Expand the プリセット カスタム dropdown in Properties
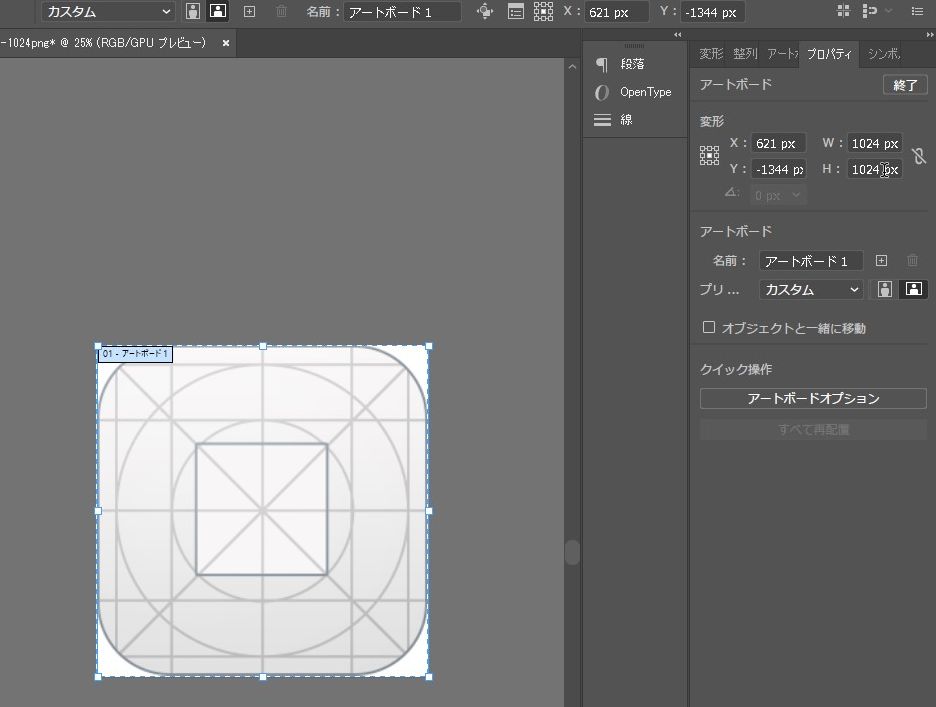 [811, 289]
